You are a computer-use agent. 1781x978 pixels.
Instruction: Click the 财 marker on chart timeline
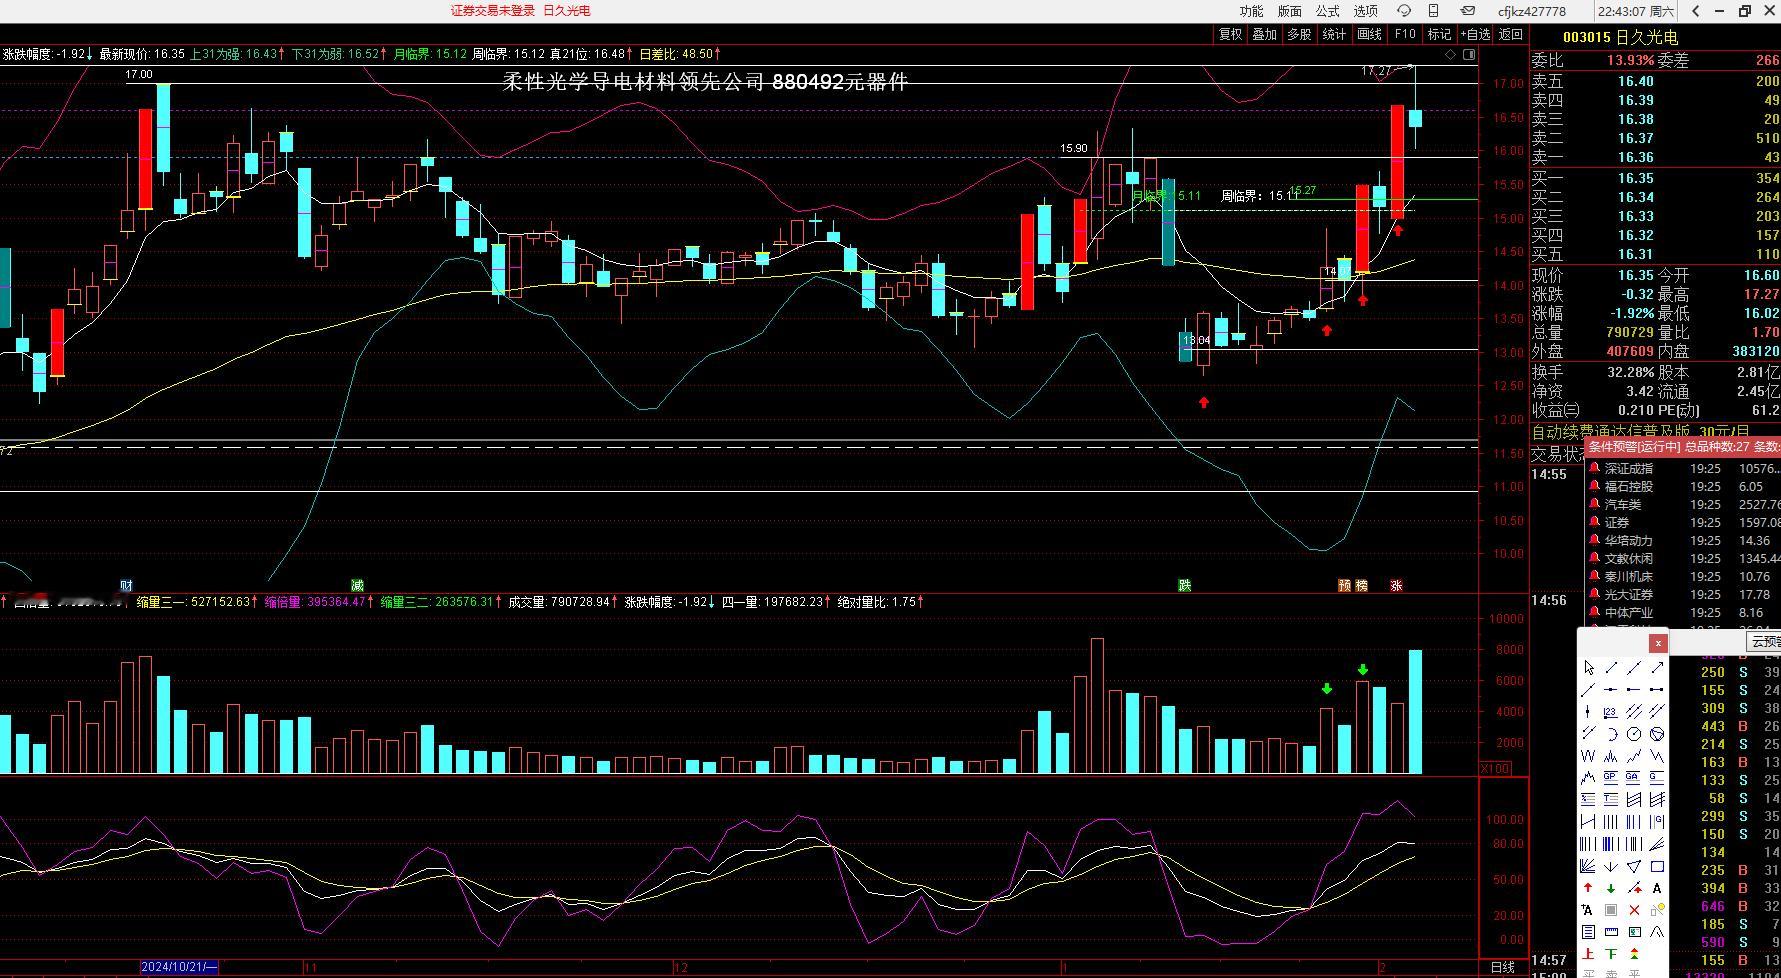coord(126,585)
